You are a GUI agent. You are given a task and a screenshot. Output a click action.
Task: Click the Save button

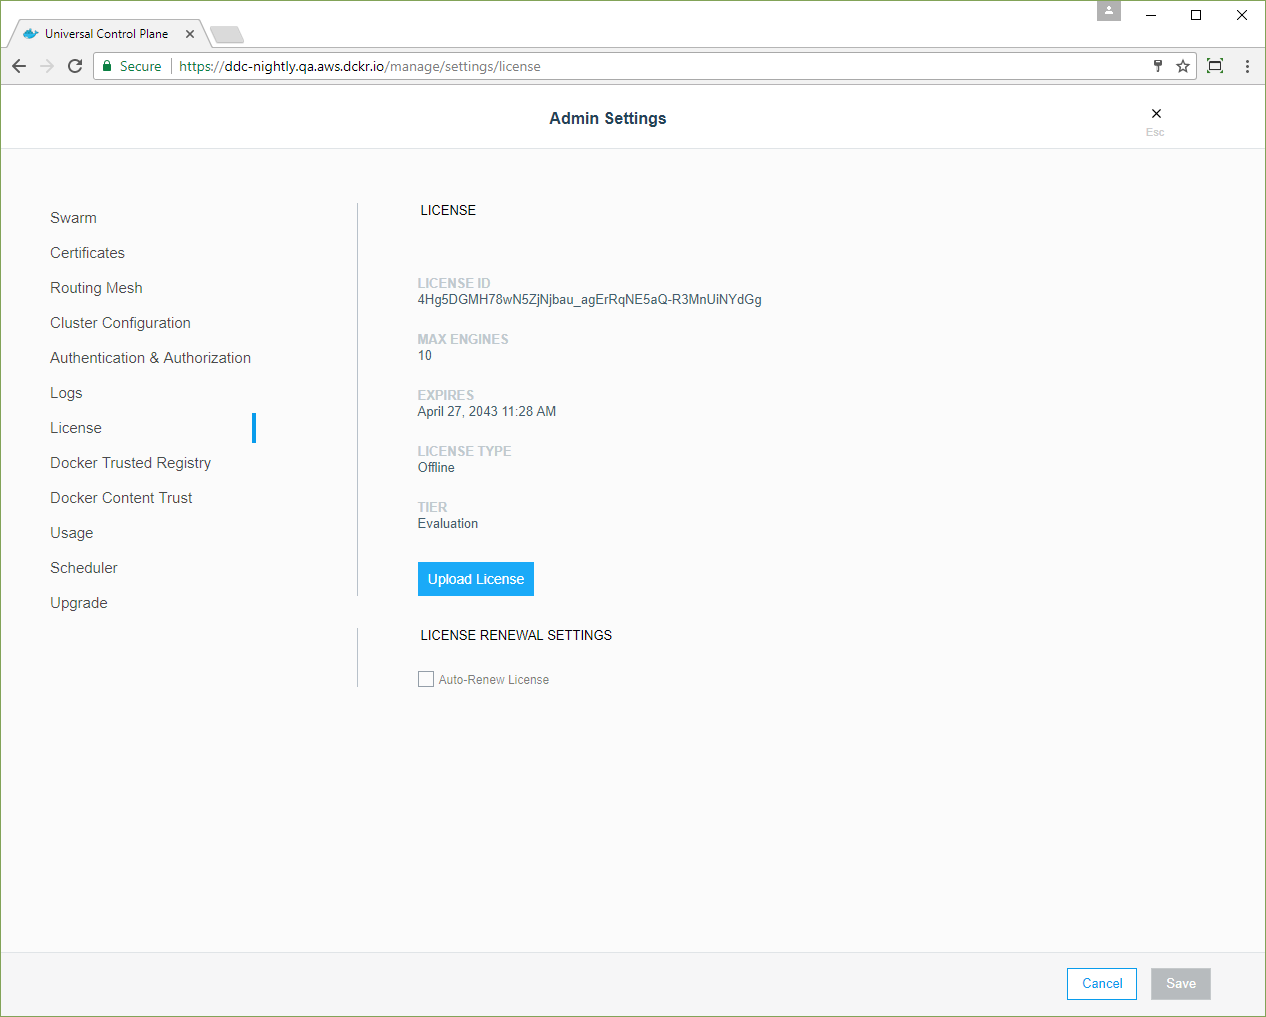1180,984
